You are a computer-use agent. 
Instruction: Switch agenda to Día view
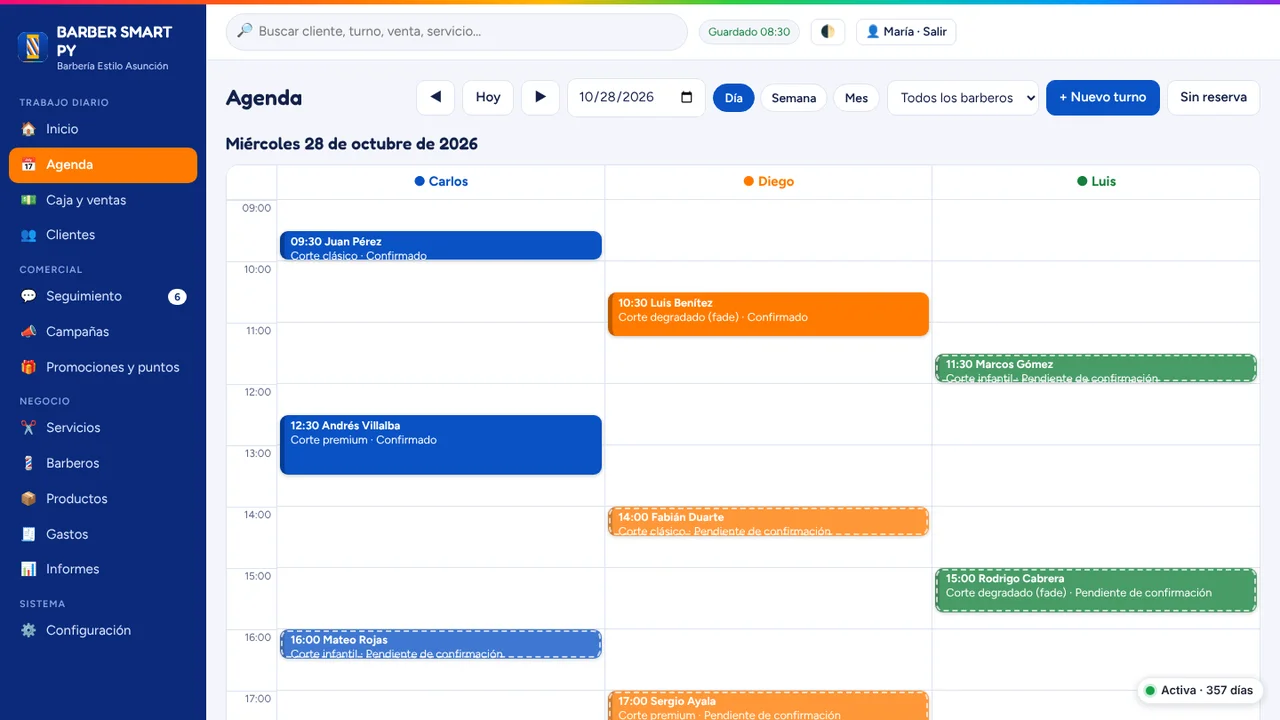pyautogui.click(x=734, y=98)
